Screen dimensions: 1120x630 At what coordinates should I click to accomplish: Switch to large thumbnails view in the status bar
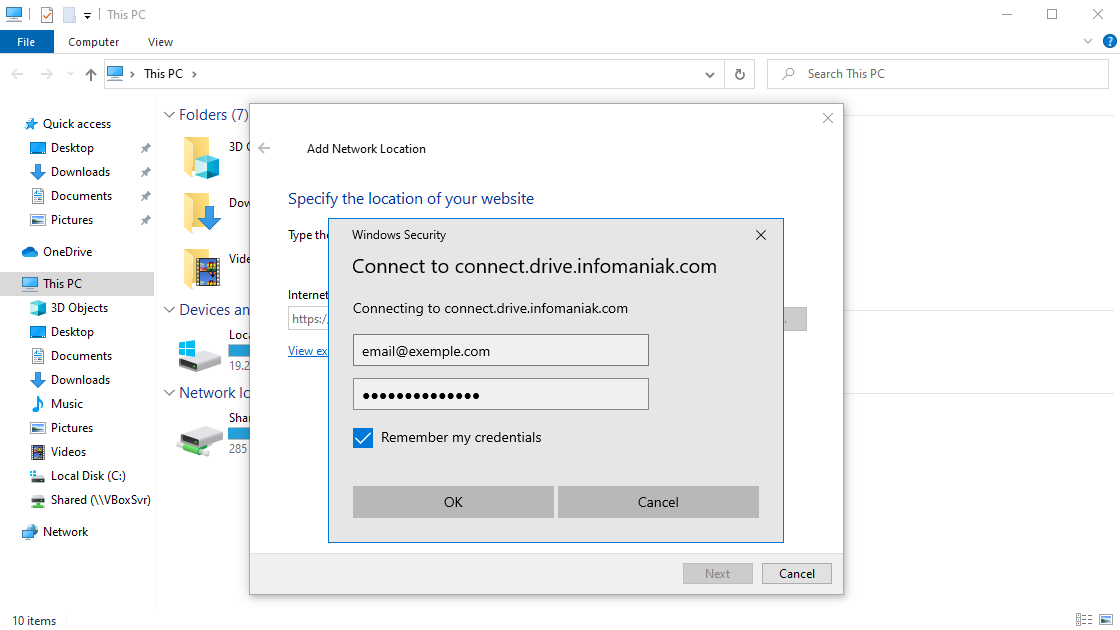click(x=1104, y=620)
